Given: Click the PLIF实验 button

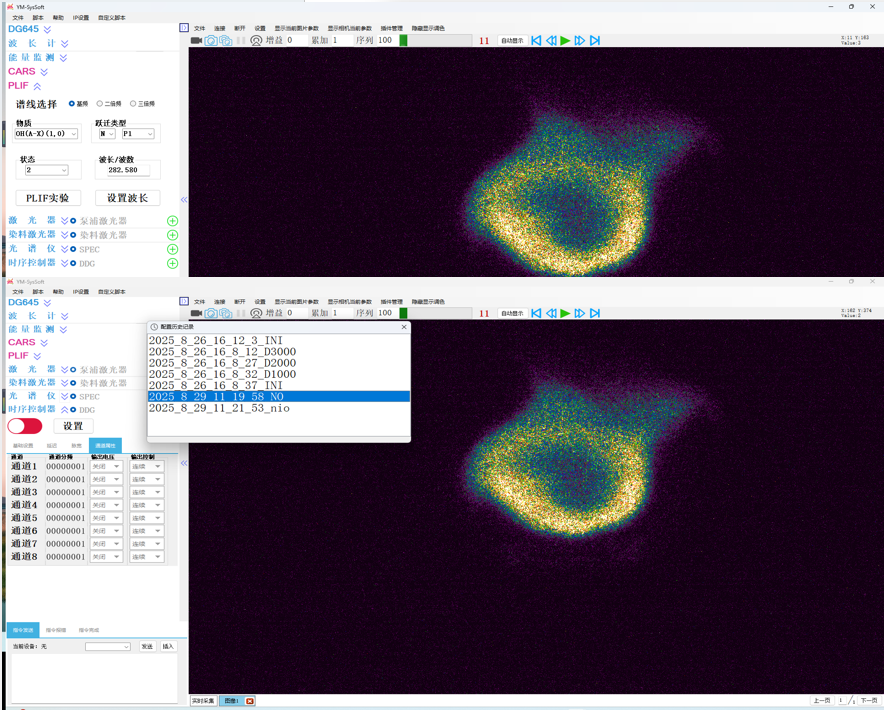Looking at the screenshot, I should [48, 198].
